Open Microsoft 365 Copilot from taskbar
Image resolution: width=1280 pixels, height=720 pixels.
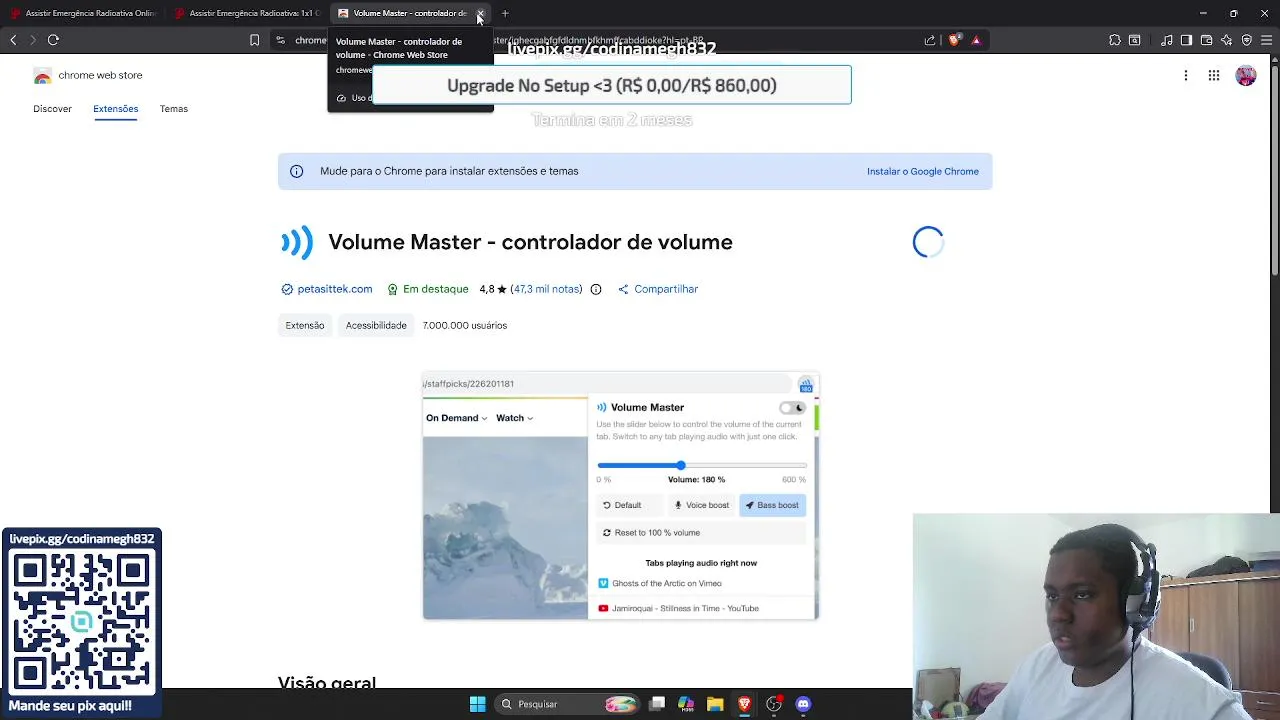point(686,704)
